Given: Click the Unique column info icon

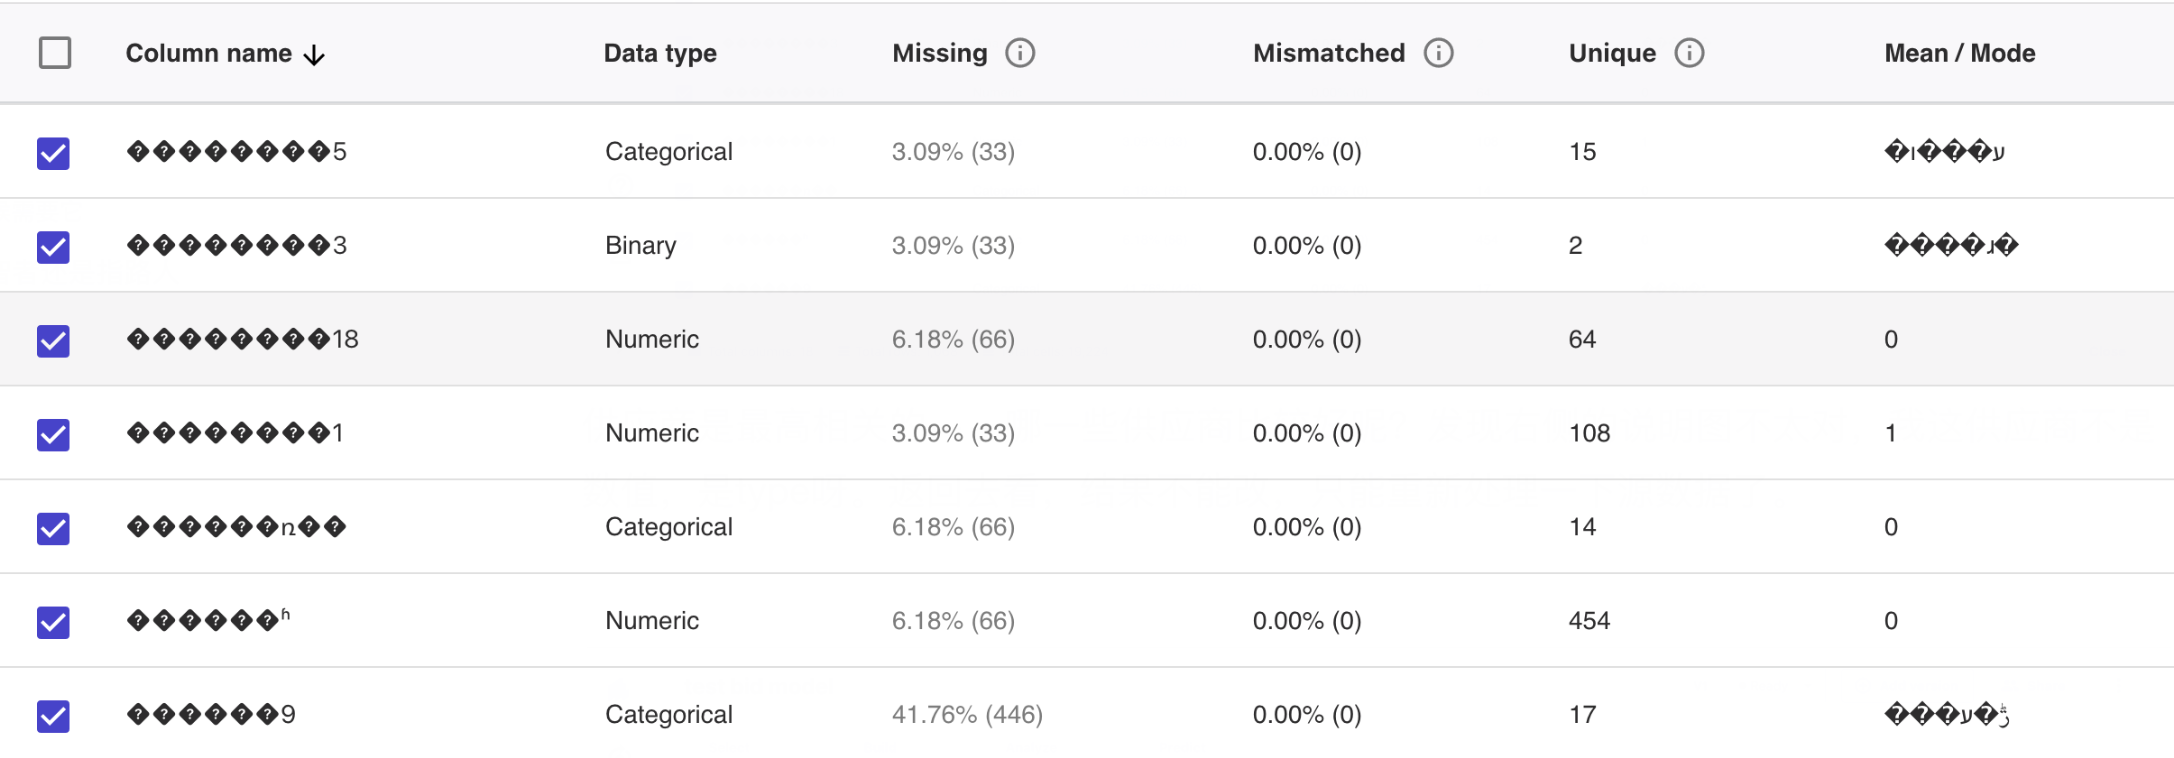Looking at the screenshot, I should [x=1689, y=53].
